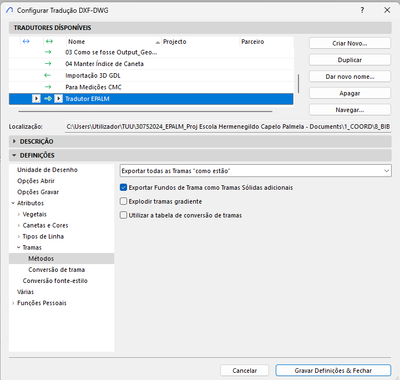Uncheck Exportar Fundos de Trama como Tramas Sólidas
The width and height of the screenshot is (400, 380).
[x=123, y=187]
